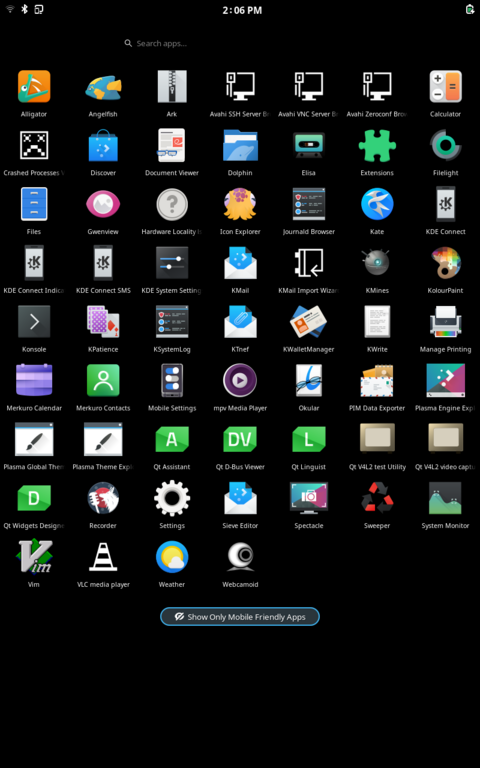480x768 pixels.
Task: Open Spectacle screenshot tool
Action: 309,498
